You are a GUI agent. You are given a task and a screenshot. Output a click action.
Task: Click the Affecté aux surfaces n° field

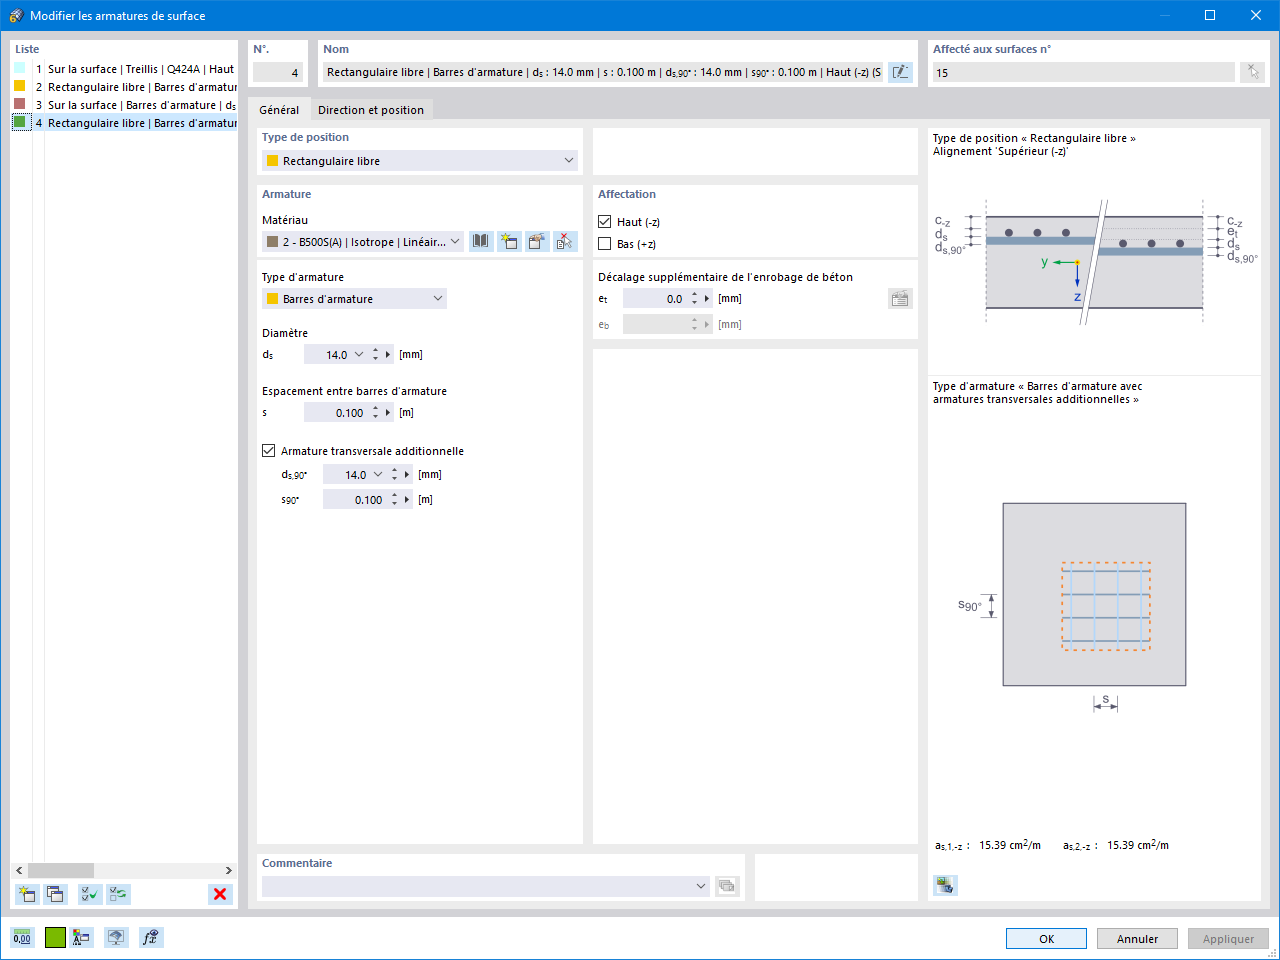[x=1084, y=72]
